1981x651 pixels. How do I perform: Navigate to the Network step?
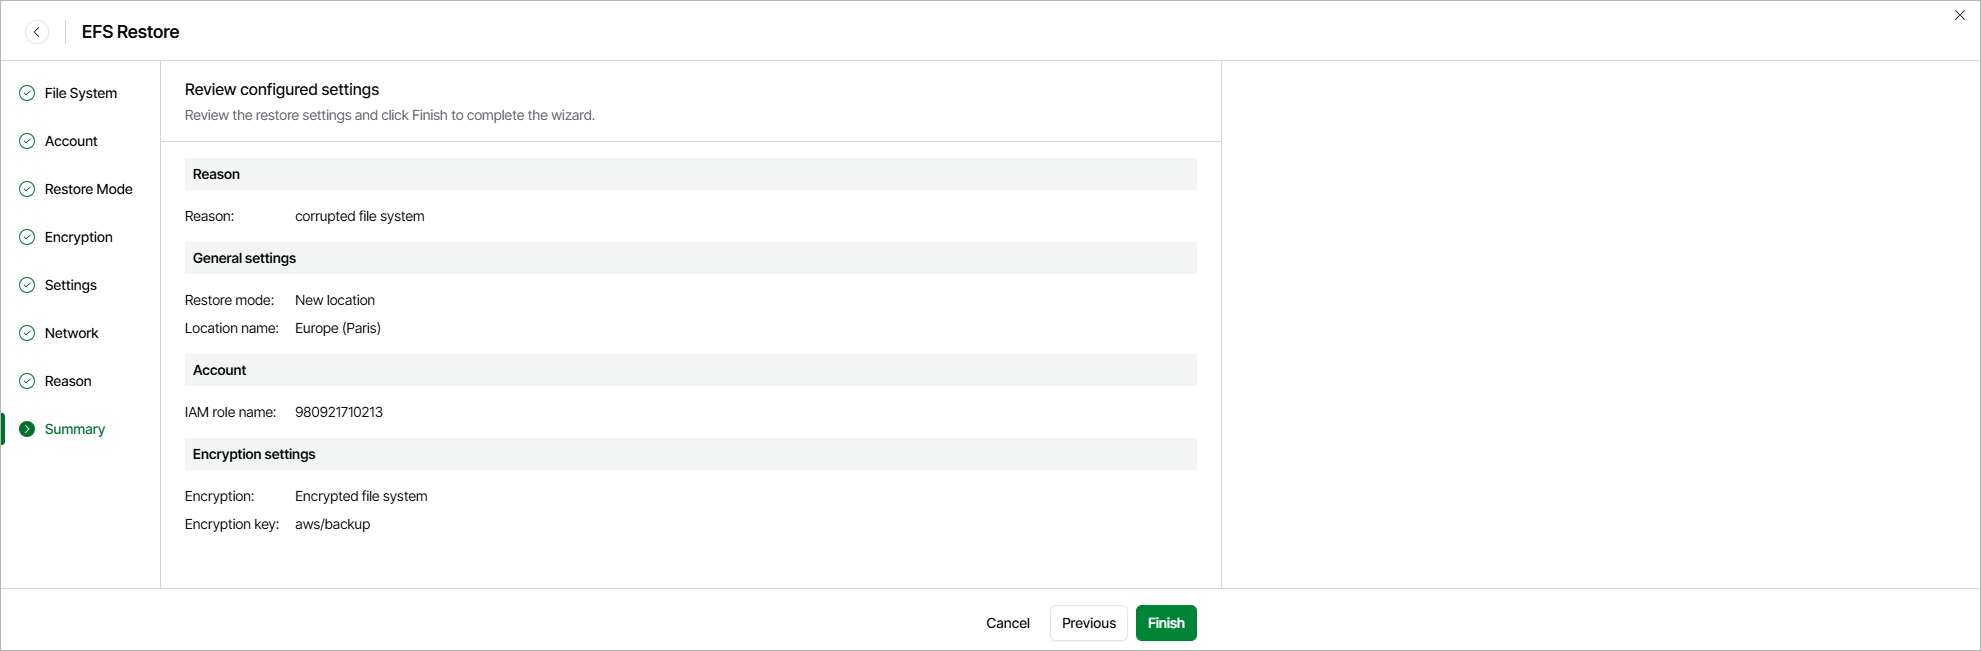point(71,333)
